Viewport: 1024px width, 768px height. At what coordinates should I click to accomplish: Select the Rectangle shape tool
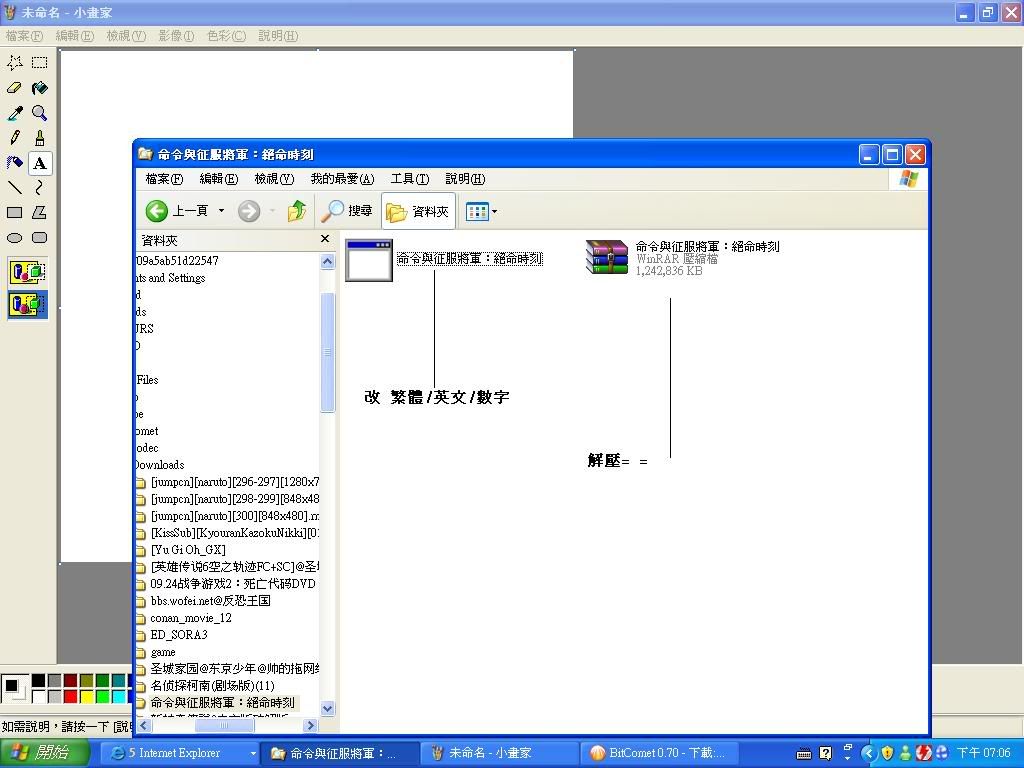click(x=15, y=212)
